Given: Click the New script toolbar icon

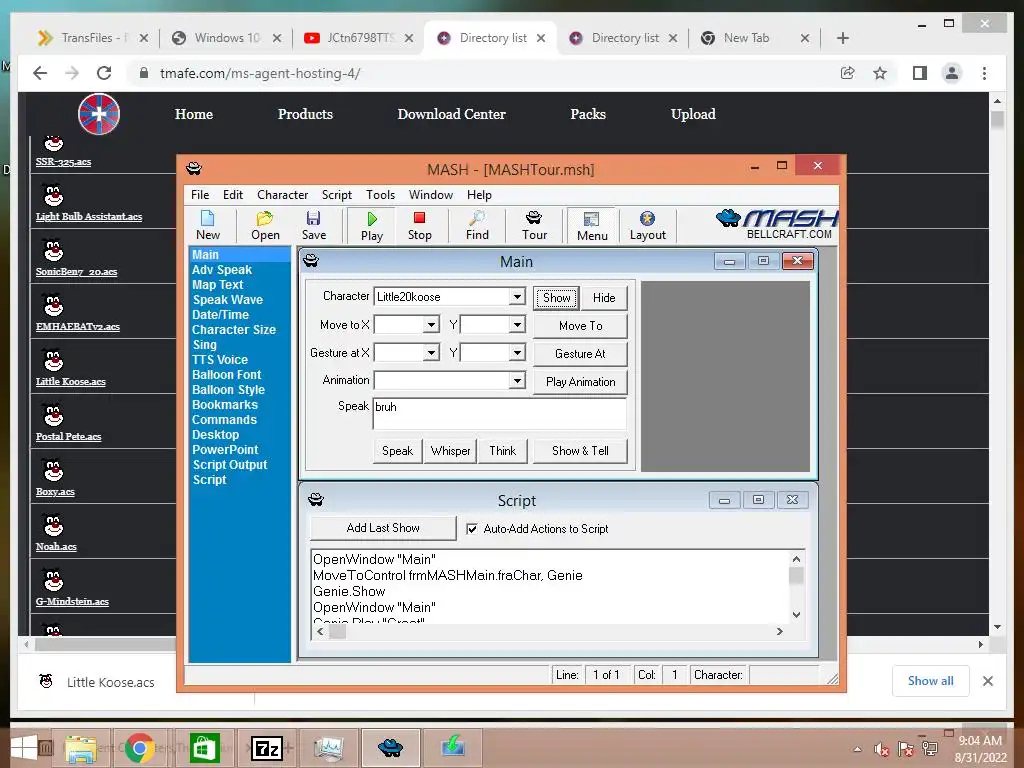Looking at the screenshot, I should (x=208, y=225).
